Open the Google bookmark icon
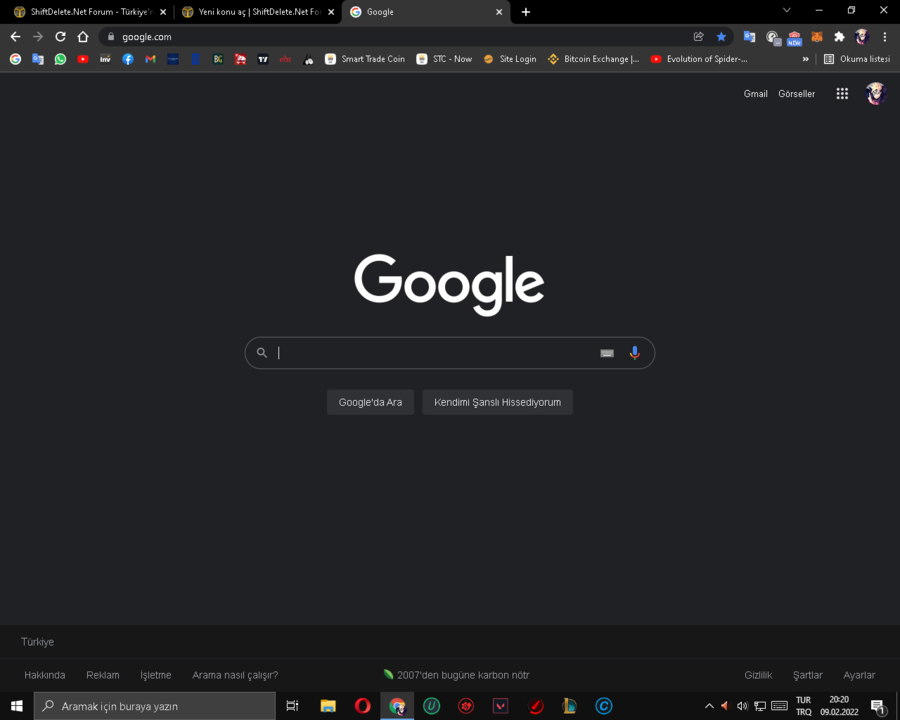This screenshot has width=900, height=720. tap(15, 59)
